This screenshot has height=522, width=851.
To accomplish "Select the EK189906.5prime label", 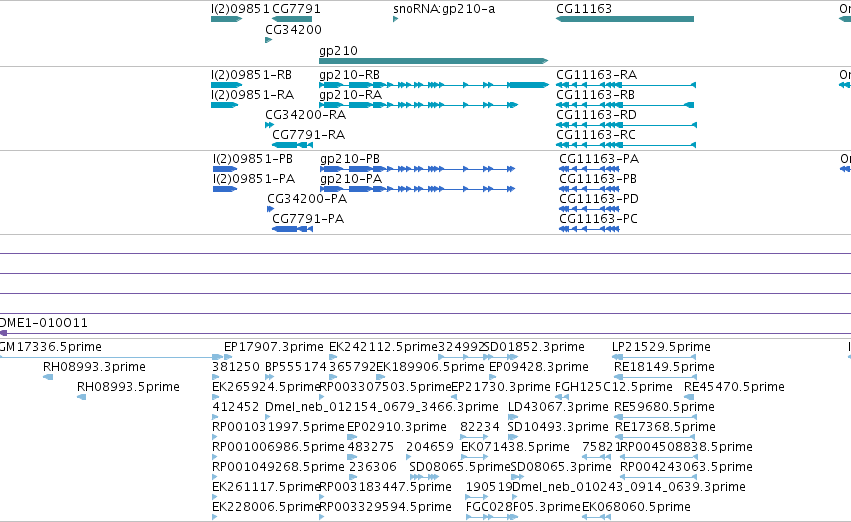I will tap(430, 367).
